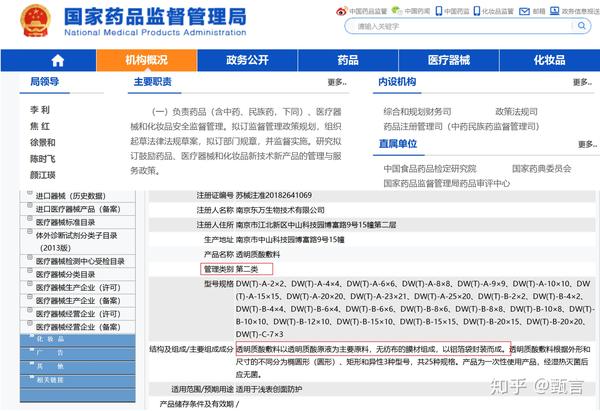Open leader profile 李利
600x411 pixels.
point(40,110)
